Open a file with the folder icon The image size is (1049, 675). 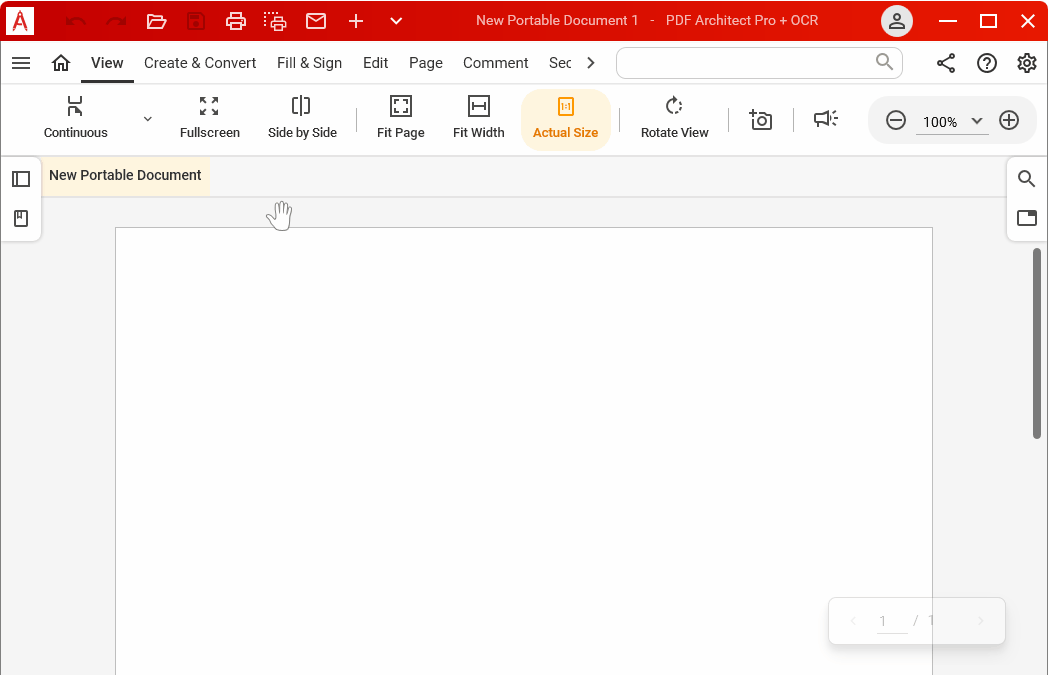pyautogui.click(x=156, y=21)
